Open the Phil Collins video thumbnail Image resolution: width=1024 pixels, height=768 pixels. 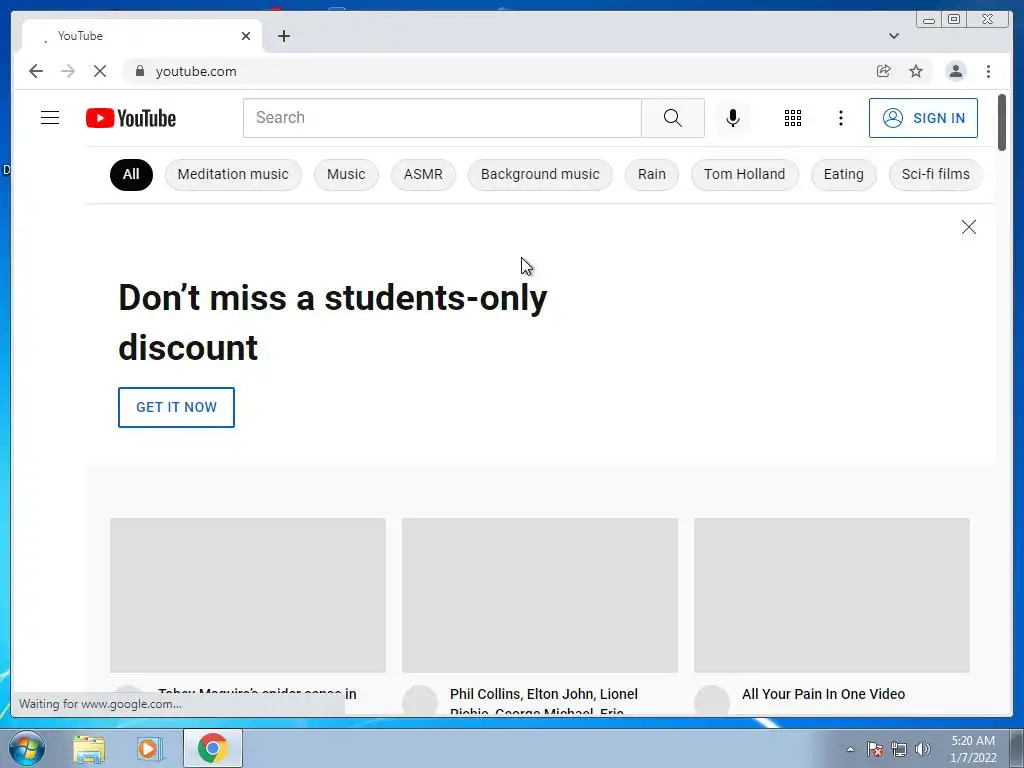pyautogui.click(x=540, y=595)
